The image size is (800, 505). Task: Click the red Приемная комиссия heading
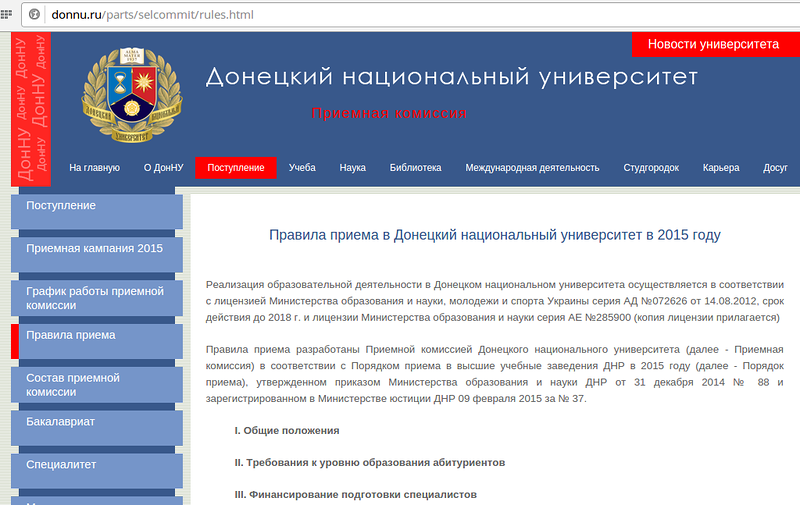389,113
